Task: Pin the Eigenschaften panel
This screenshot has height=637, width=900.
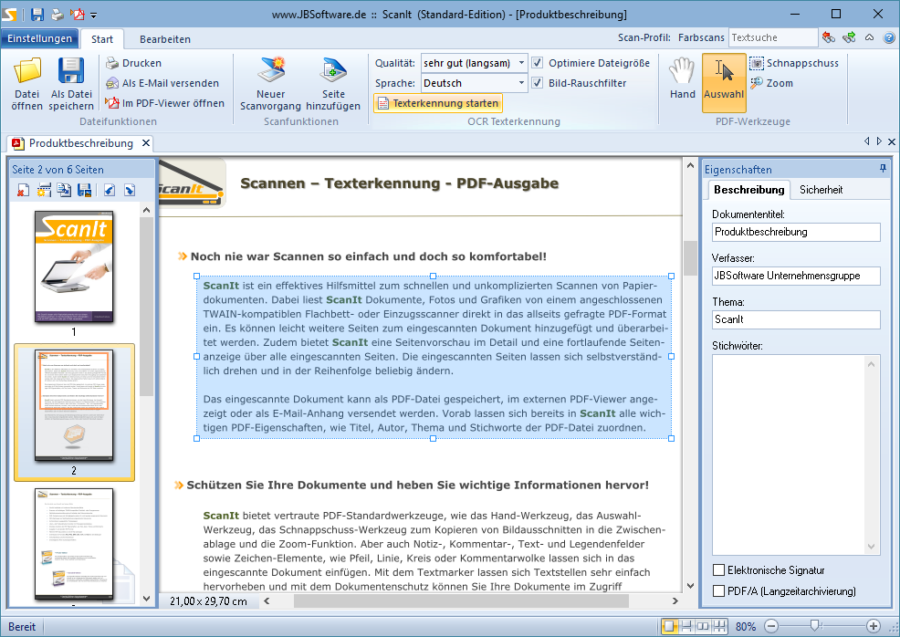Action: [883, 169]
